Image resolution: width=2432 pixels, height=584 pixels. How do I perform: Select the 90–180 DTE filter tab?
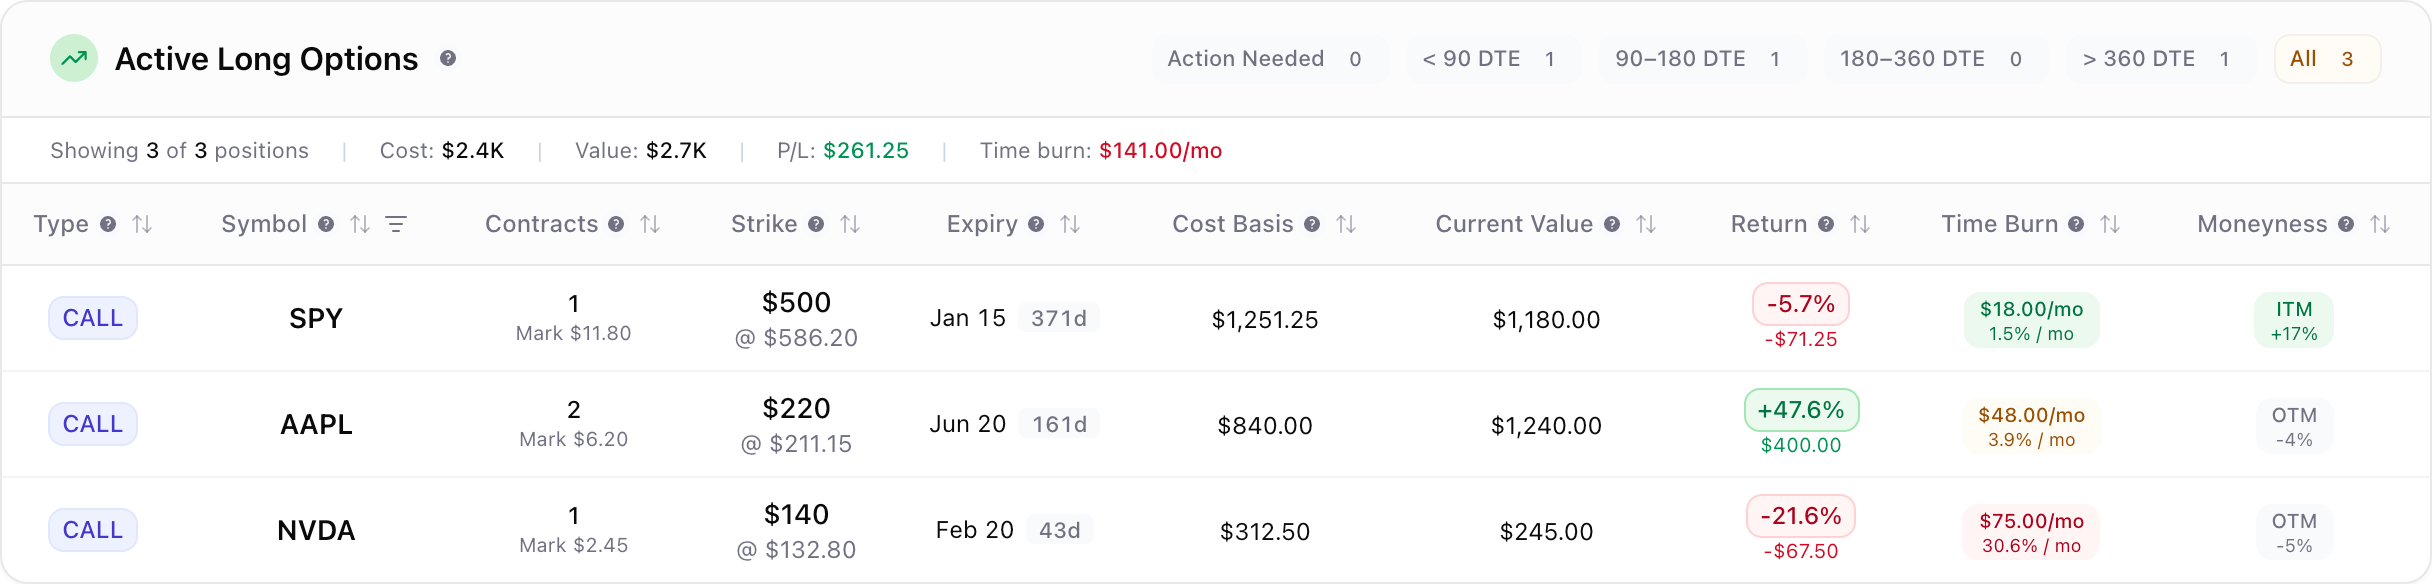pos(1702,59)
